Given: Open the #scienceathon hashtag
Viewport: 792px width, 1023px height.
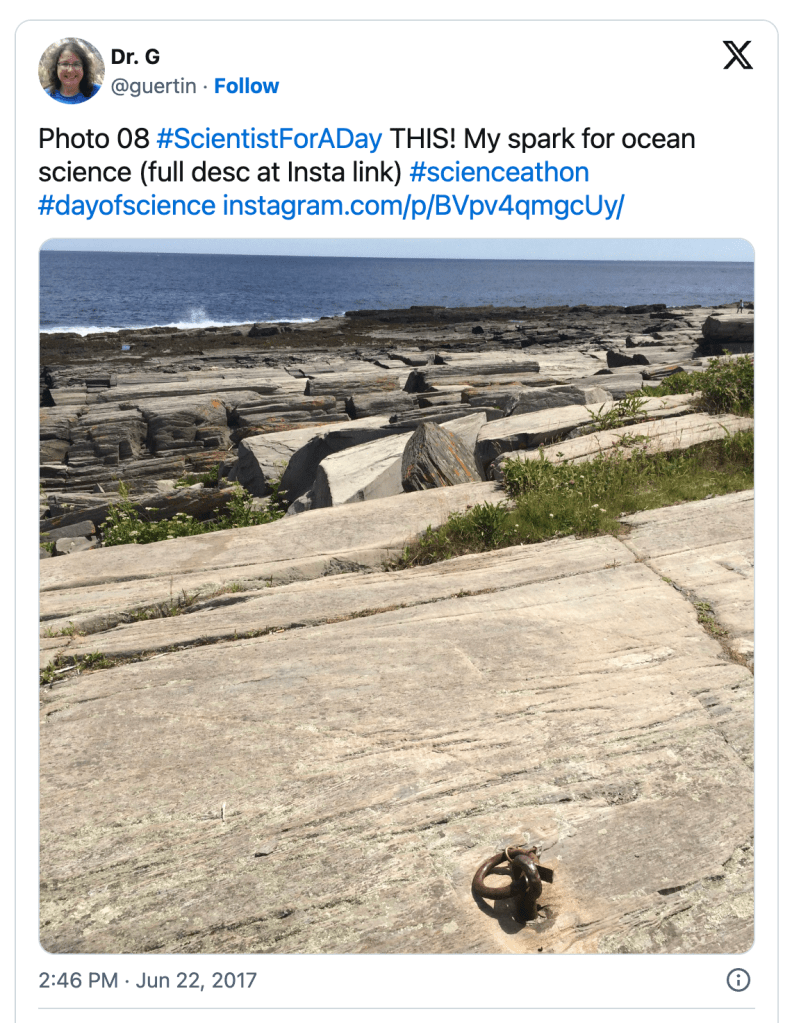Looking at the screenshot, I should tap(499, 172).
